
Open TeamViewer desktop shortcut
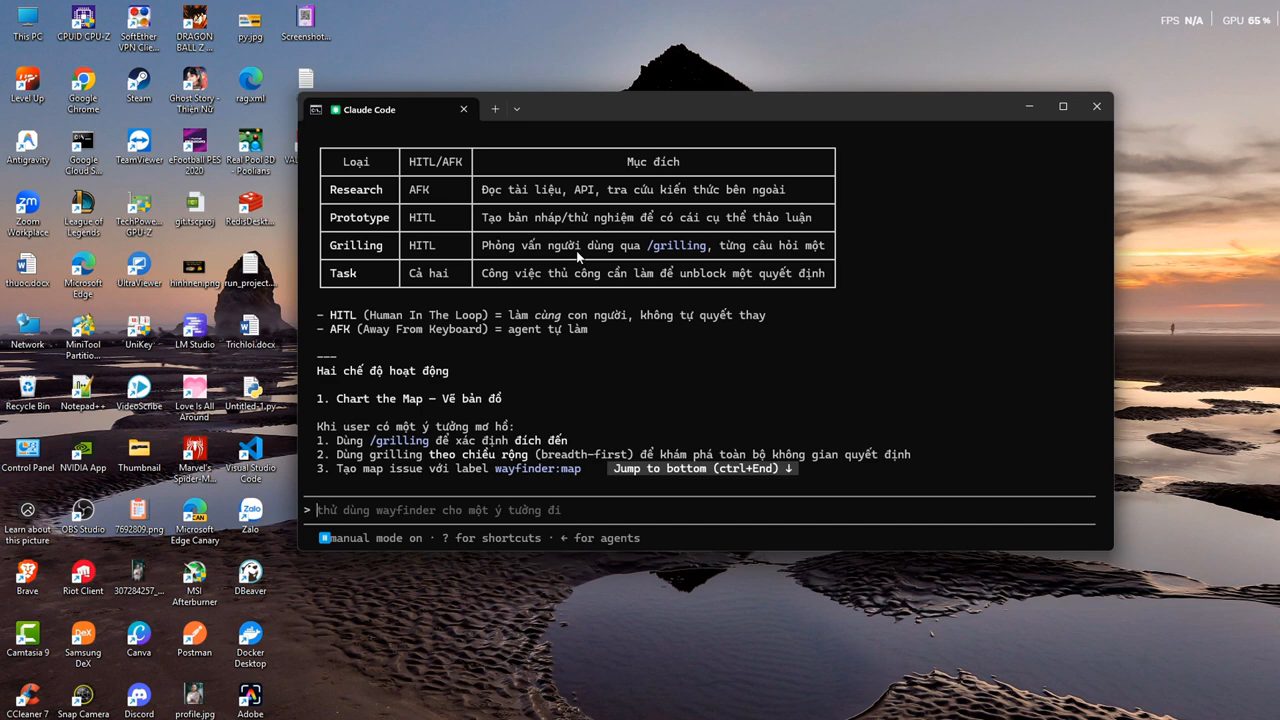139,147
